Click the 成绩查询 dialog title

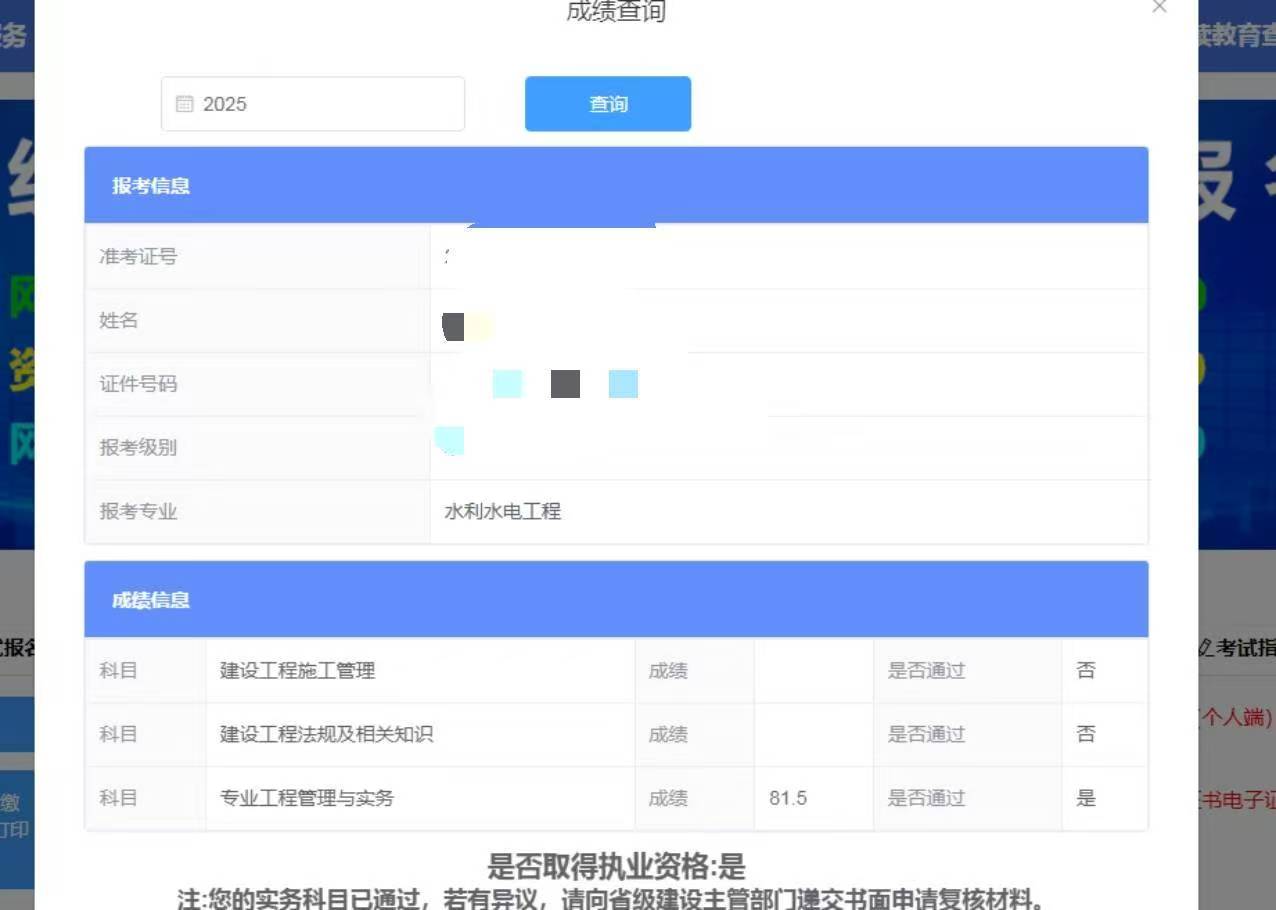point(616,11)
